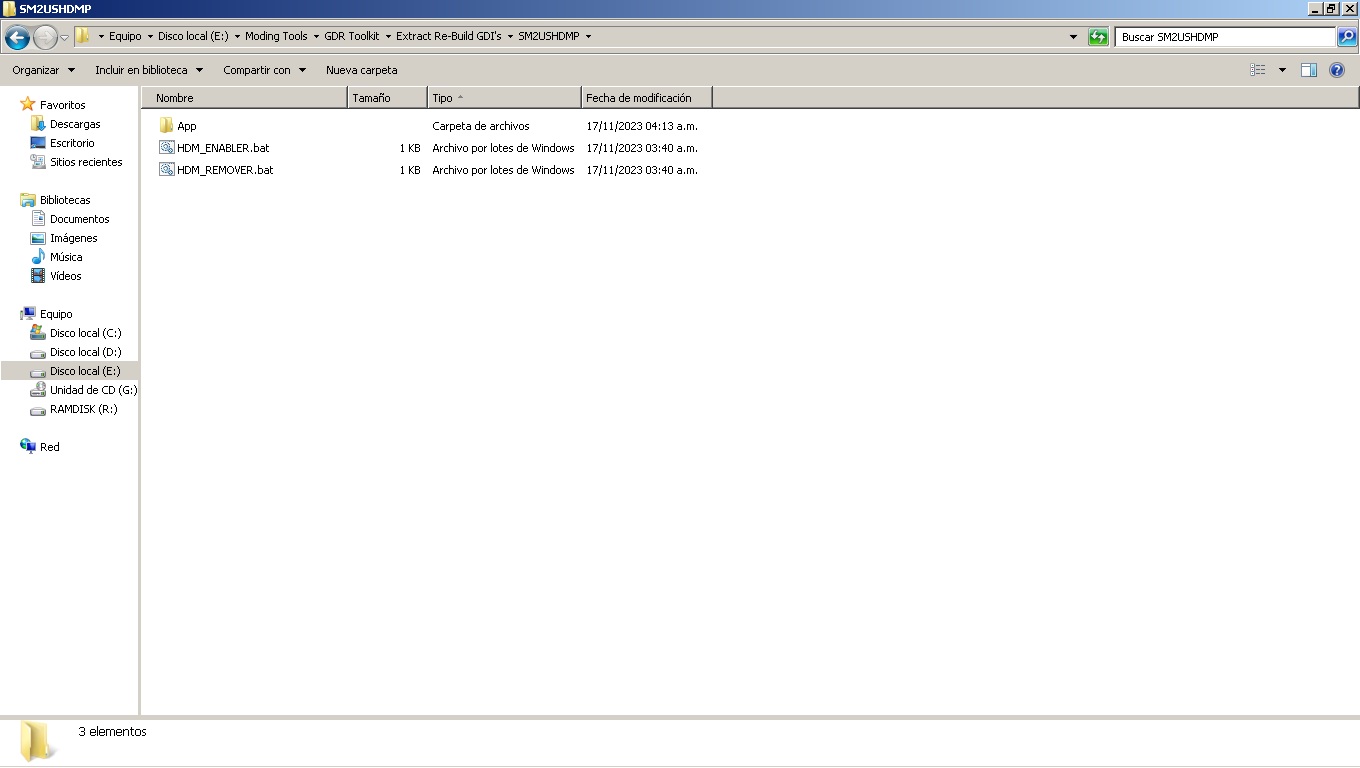
Task: Open the Organizar menu
Action: 43,70
